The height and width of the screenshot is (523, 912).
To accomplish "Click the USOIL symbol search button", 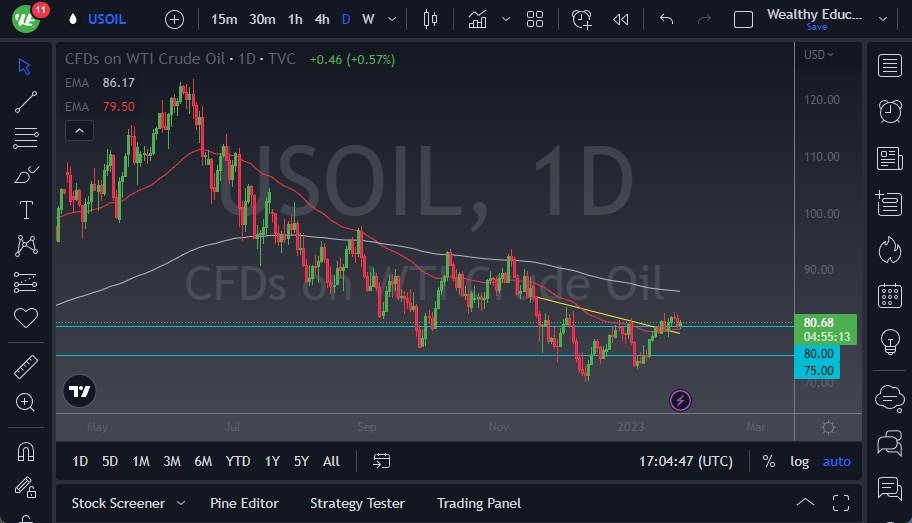I will (108, 19).
